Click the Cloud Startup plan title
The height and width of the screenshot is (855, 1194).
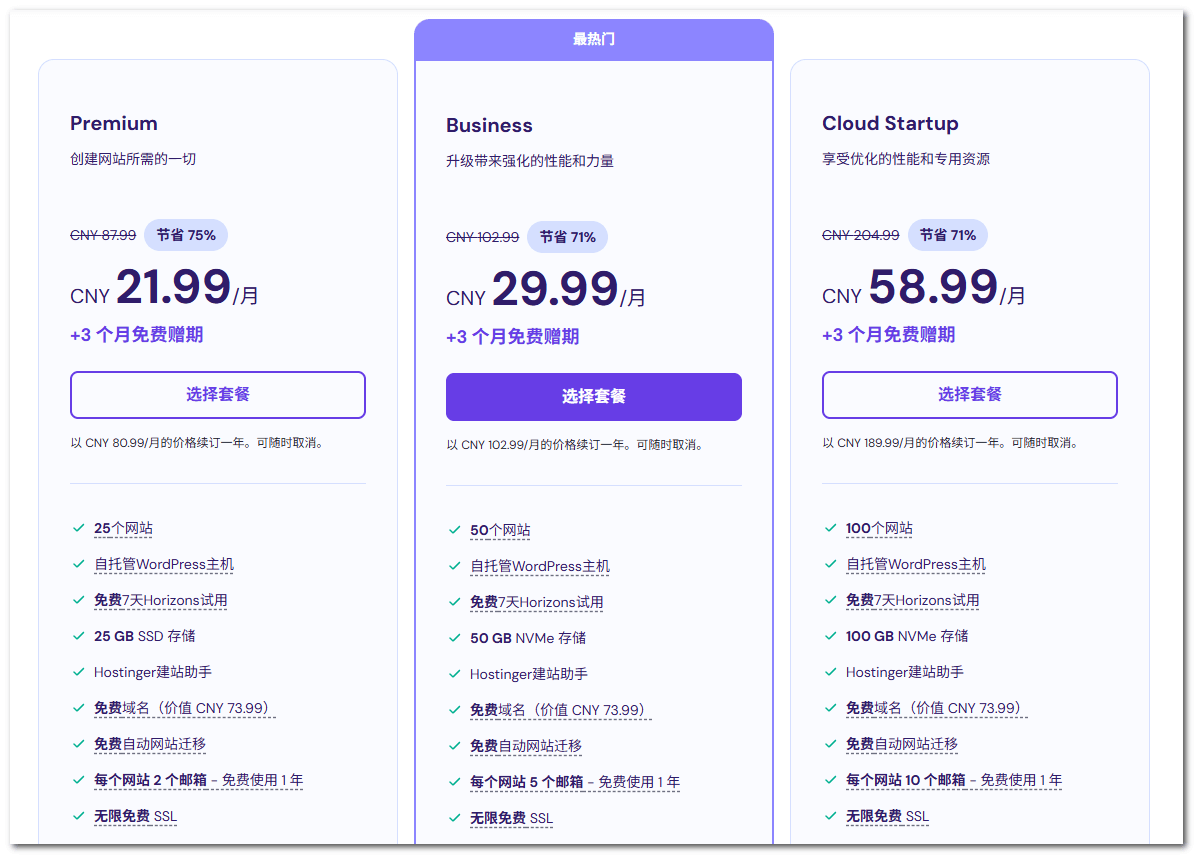click(890, 123)
